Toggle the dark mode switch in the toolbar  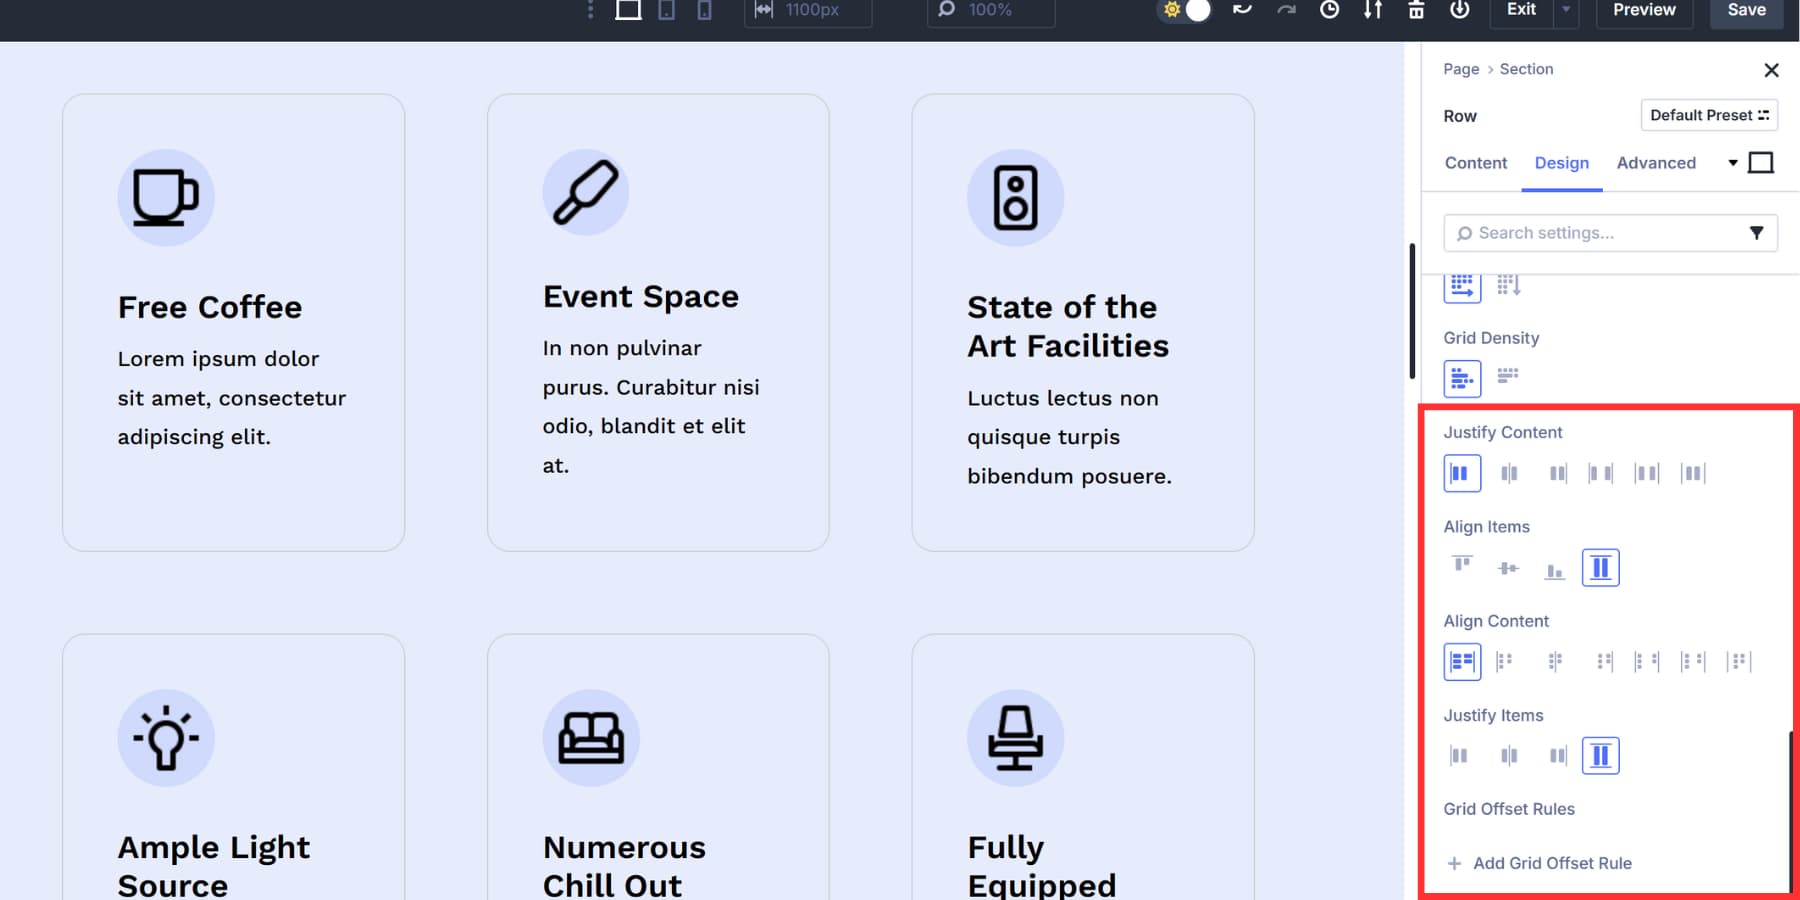[x=1184, y=10]
